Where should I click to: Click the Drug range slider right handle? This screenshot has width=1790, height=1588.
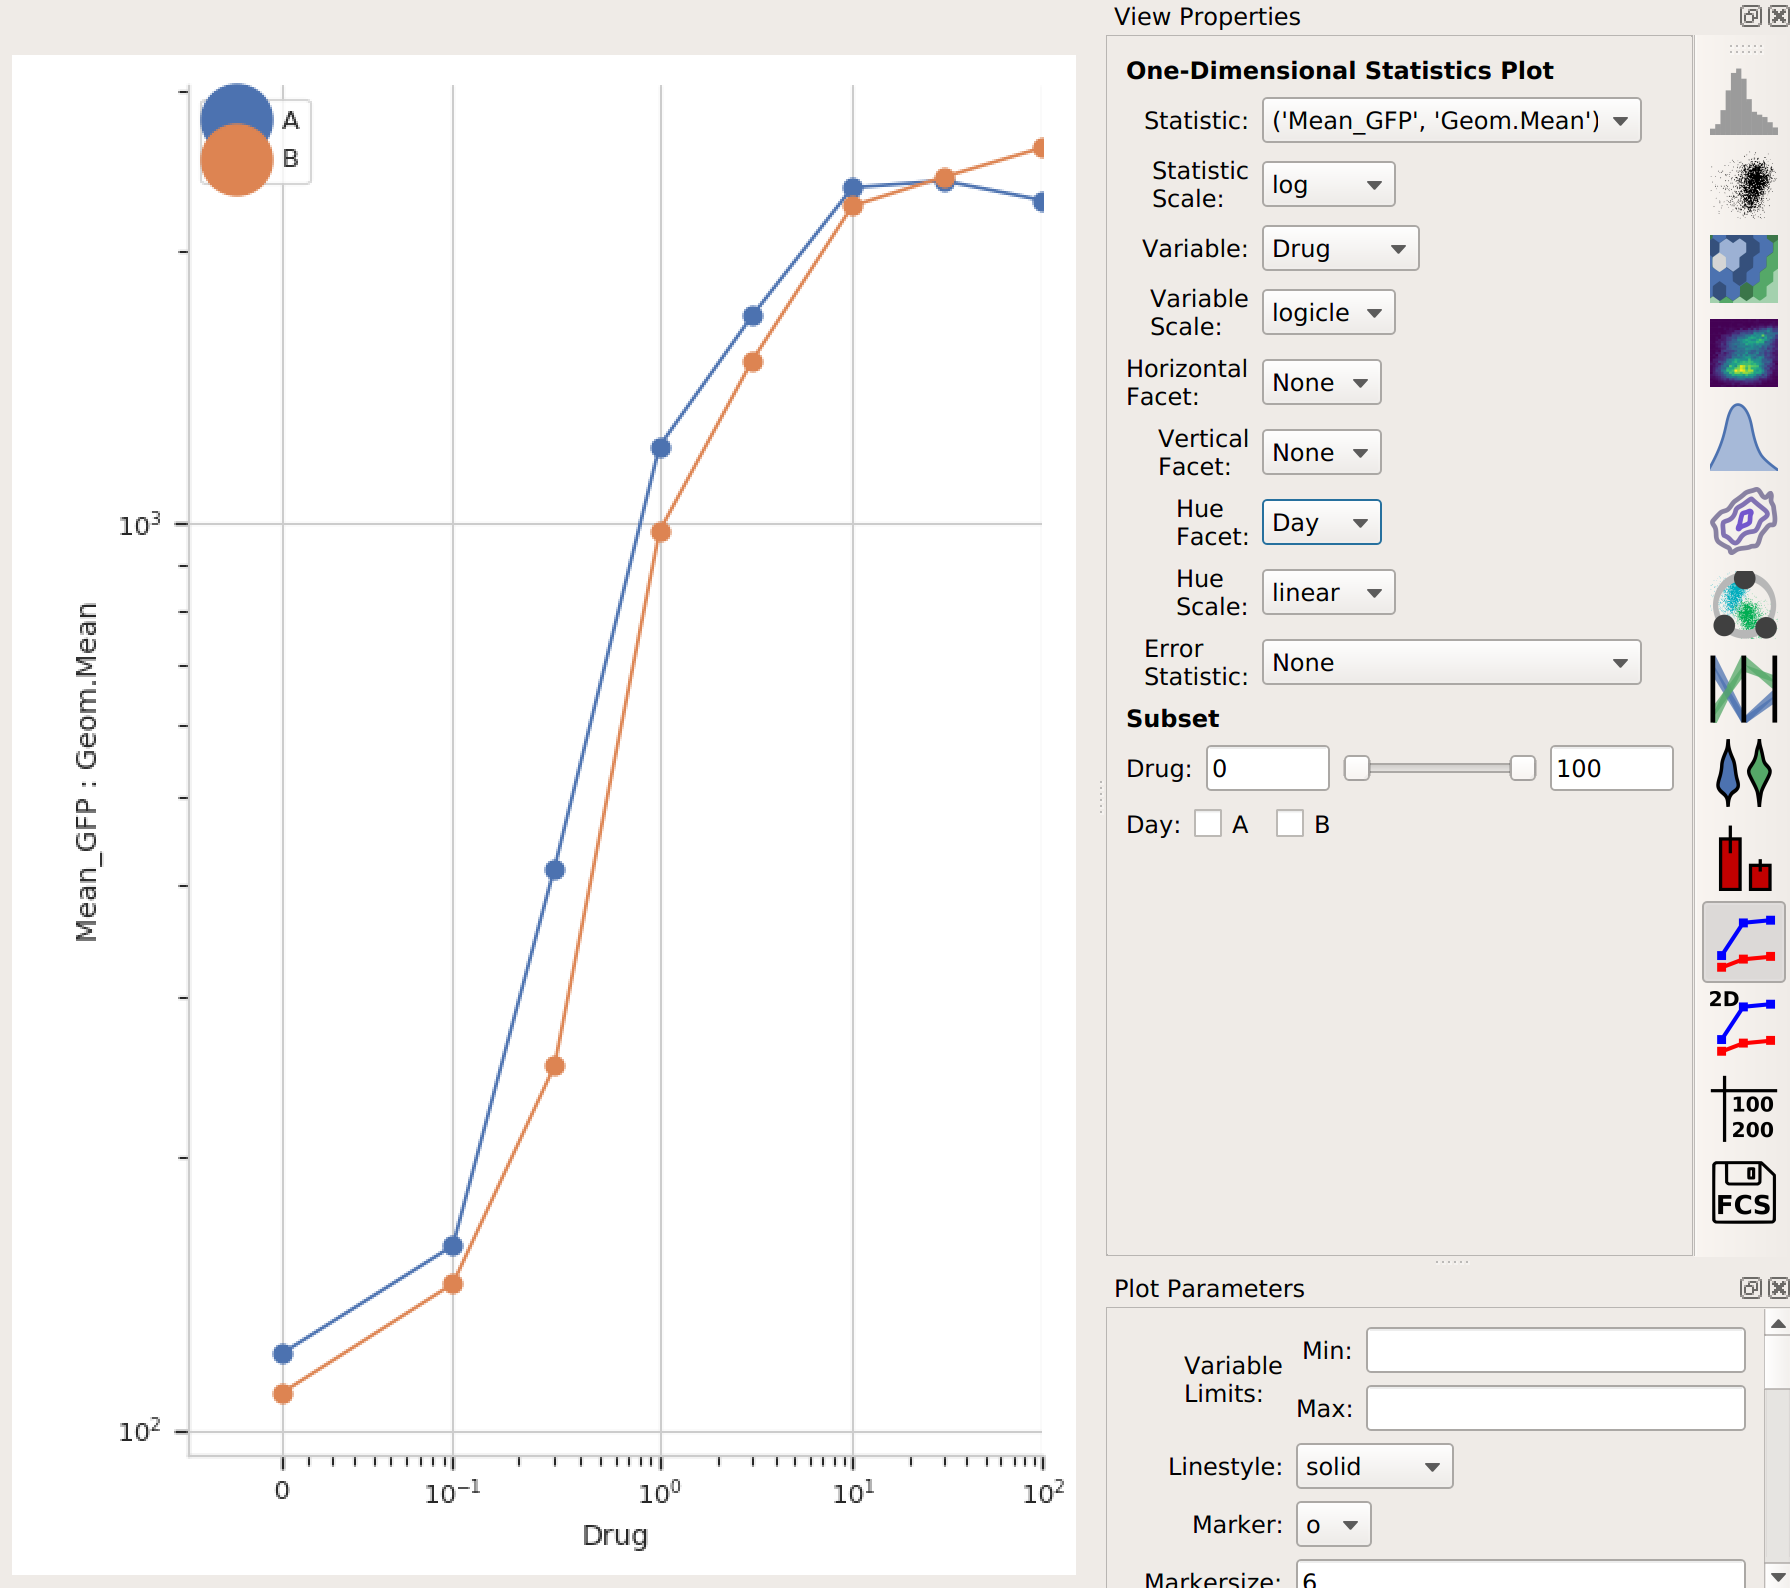click(x=1522, y=768)
